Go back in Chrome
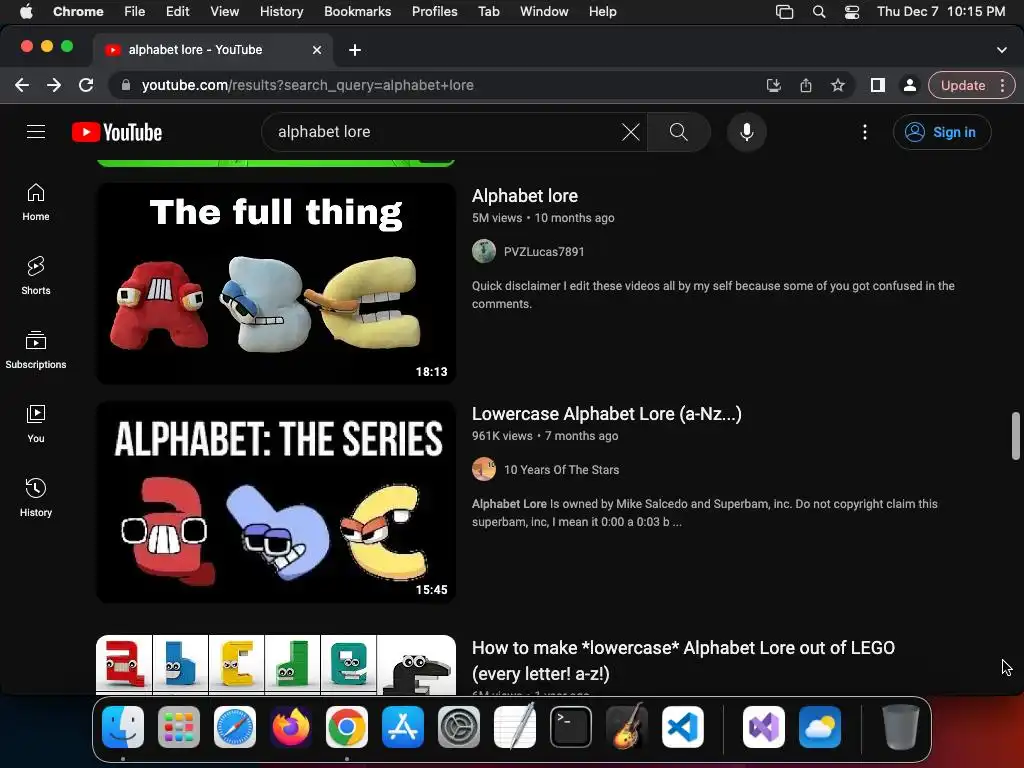Screen dimensions: 1024x768 [22, 85]
